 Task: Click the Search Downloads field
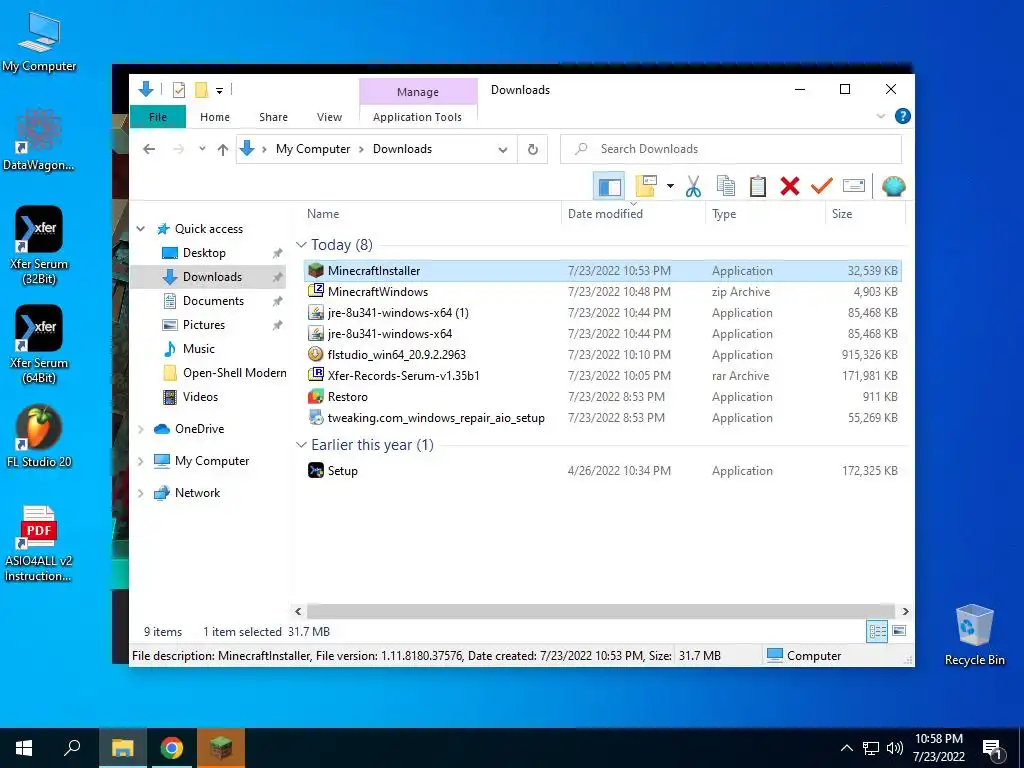click(731, 149)
